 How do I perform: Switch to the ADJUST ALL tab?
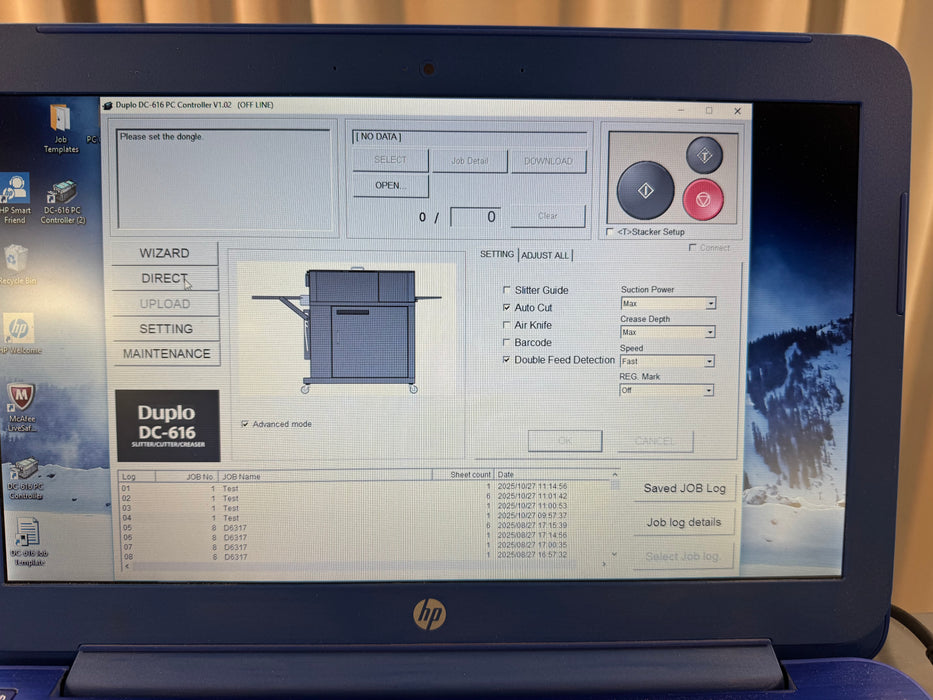545,255
